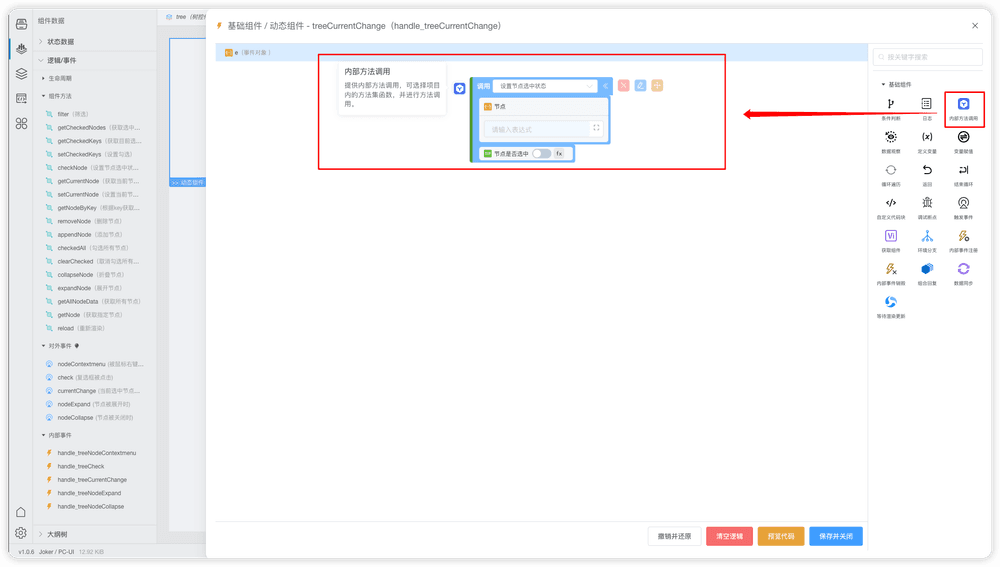1000x567 pixels.
Task: Select the 内部方法调用 component icon
Action: [x=963, y=104]
